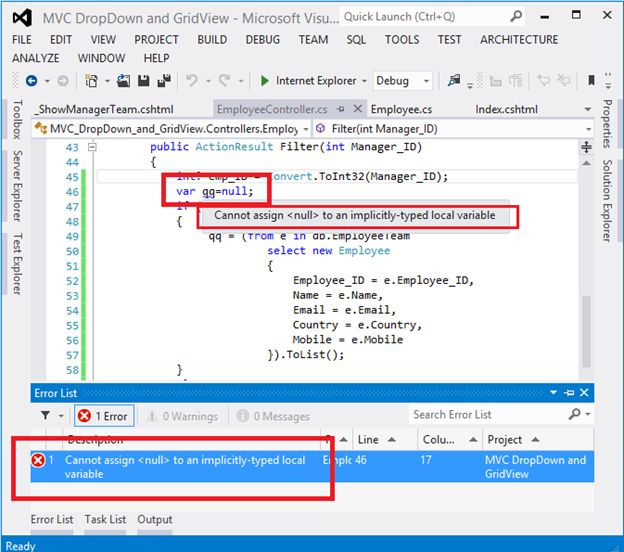Open the Navigate Backward history dropdown
This screenshot has width=624, height=552.
coord(47,81)
